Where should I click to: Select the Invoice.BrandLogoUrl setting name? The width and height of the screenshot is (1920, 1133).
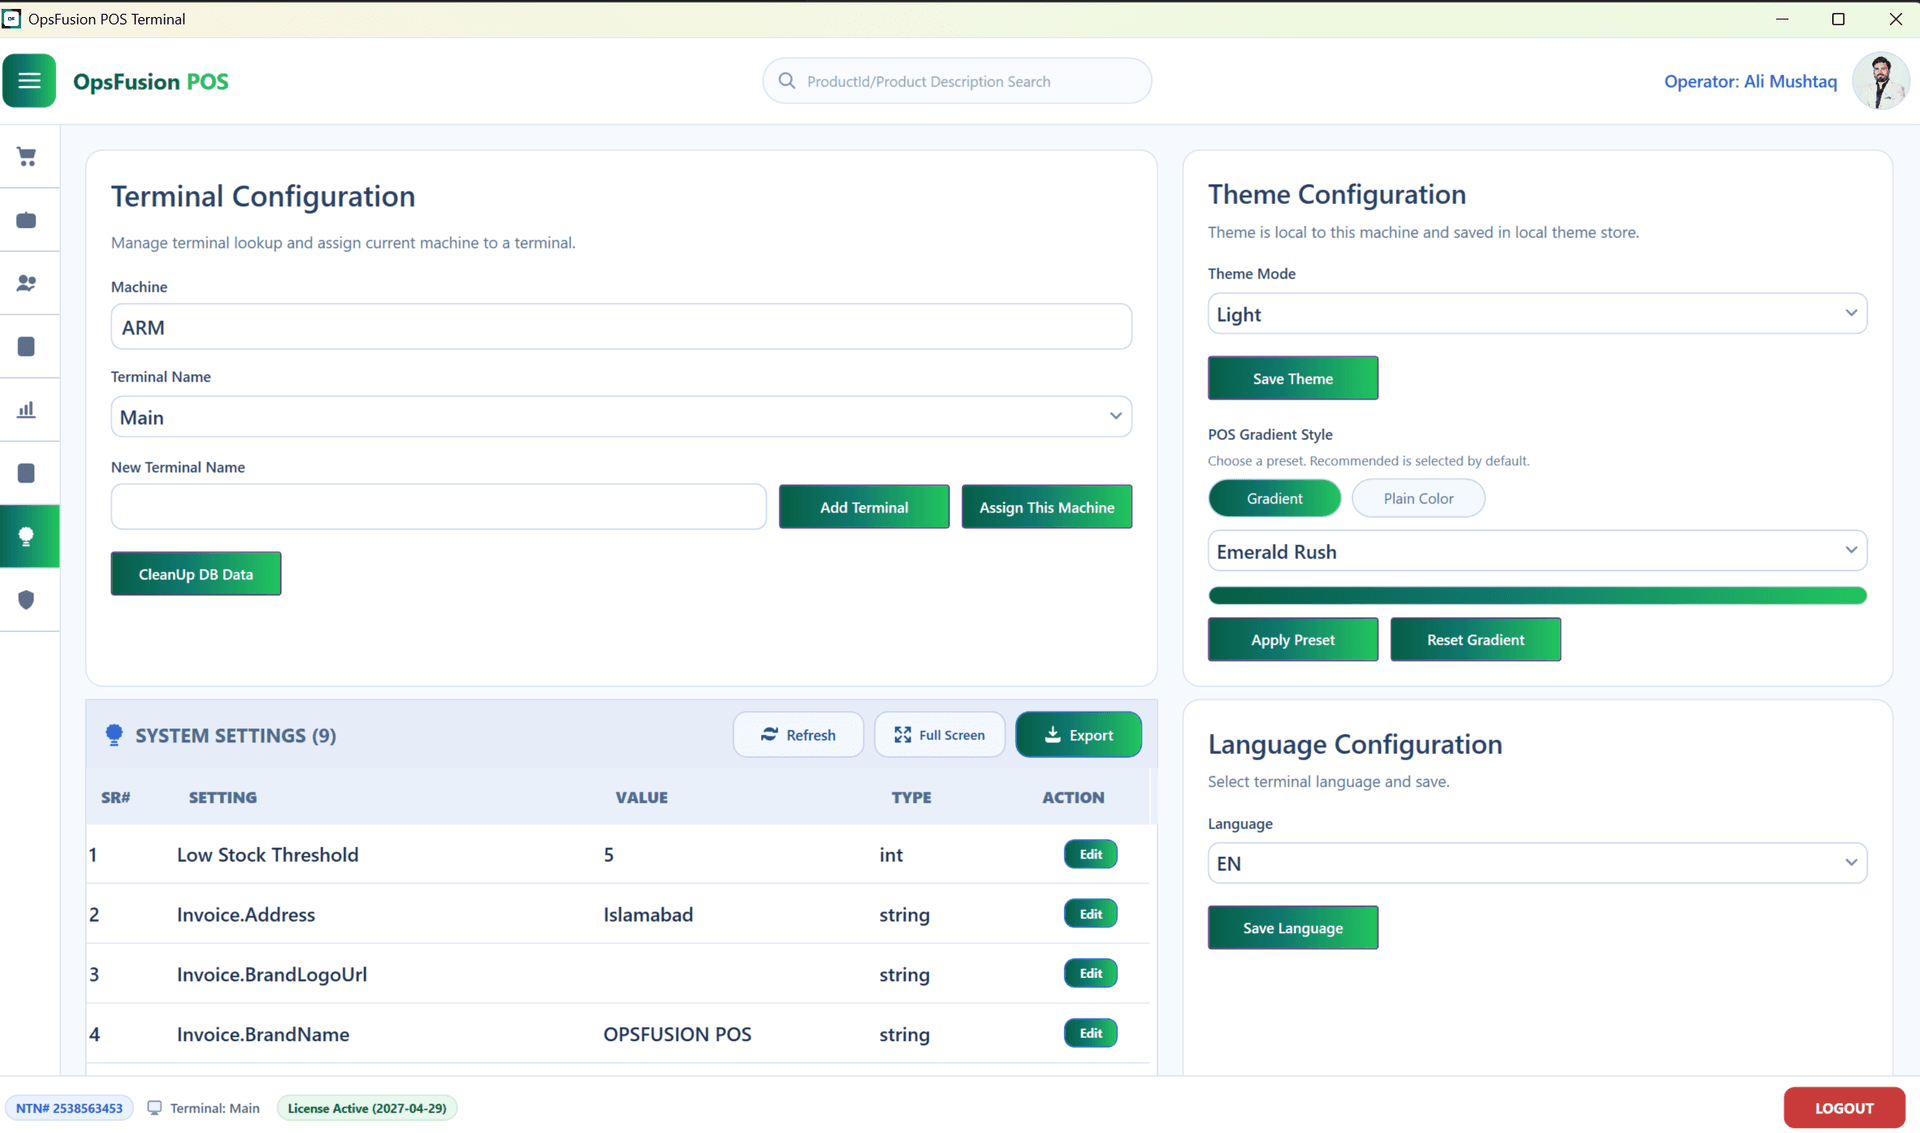[272, 975]
